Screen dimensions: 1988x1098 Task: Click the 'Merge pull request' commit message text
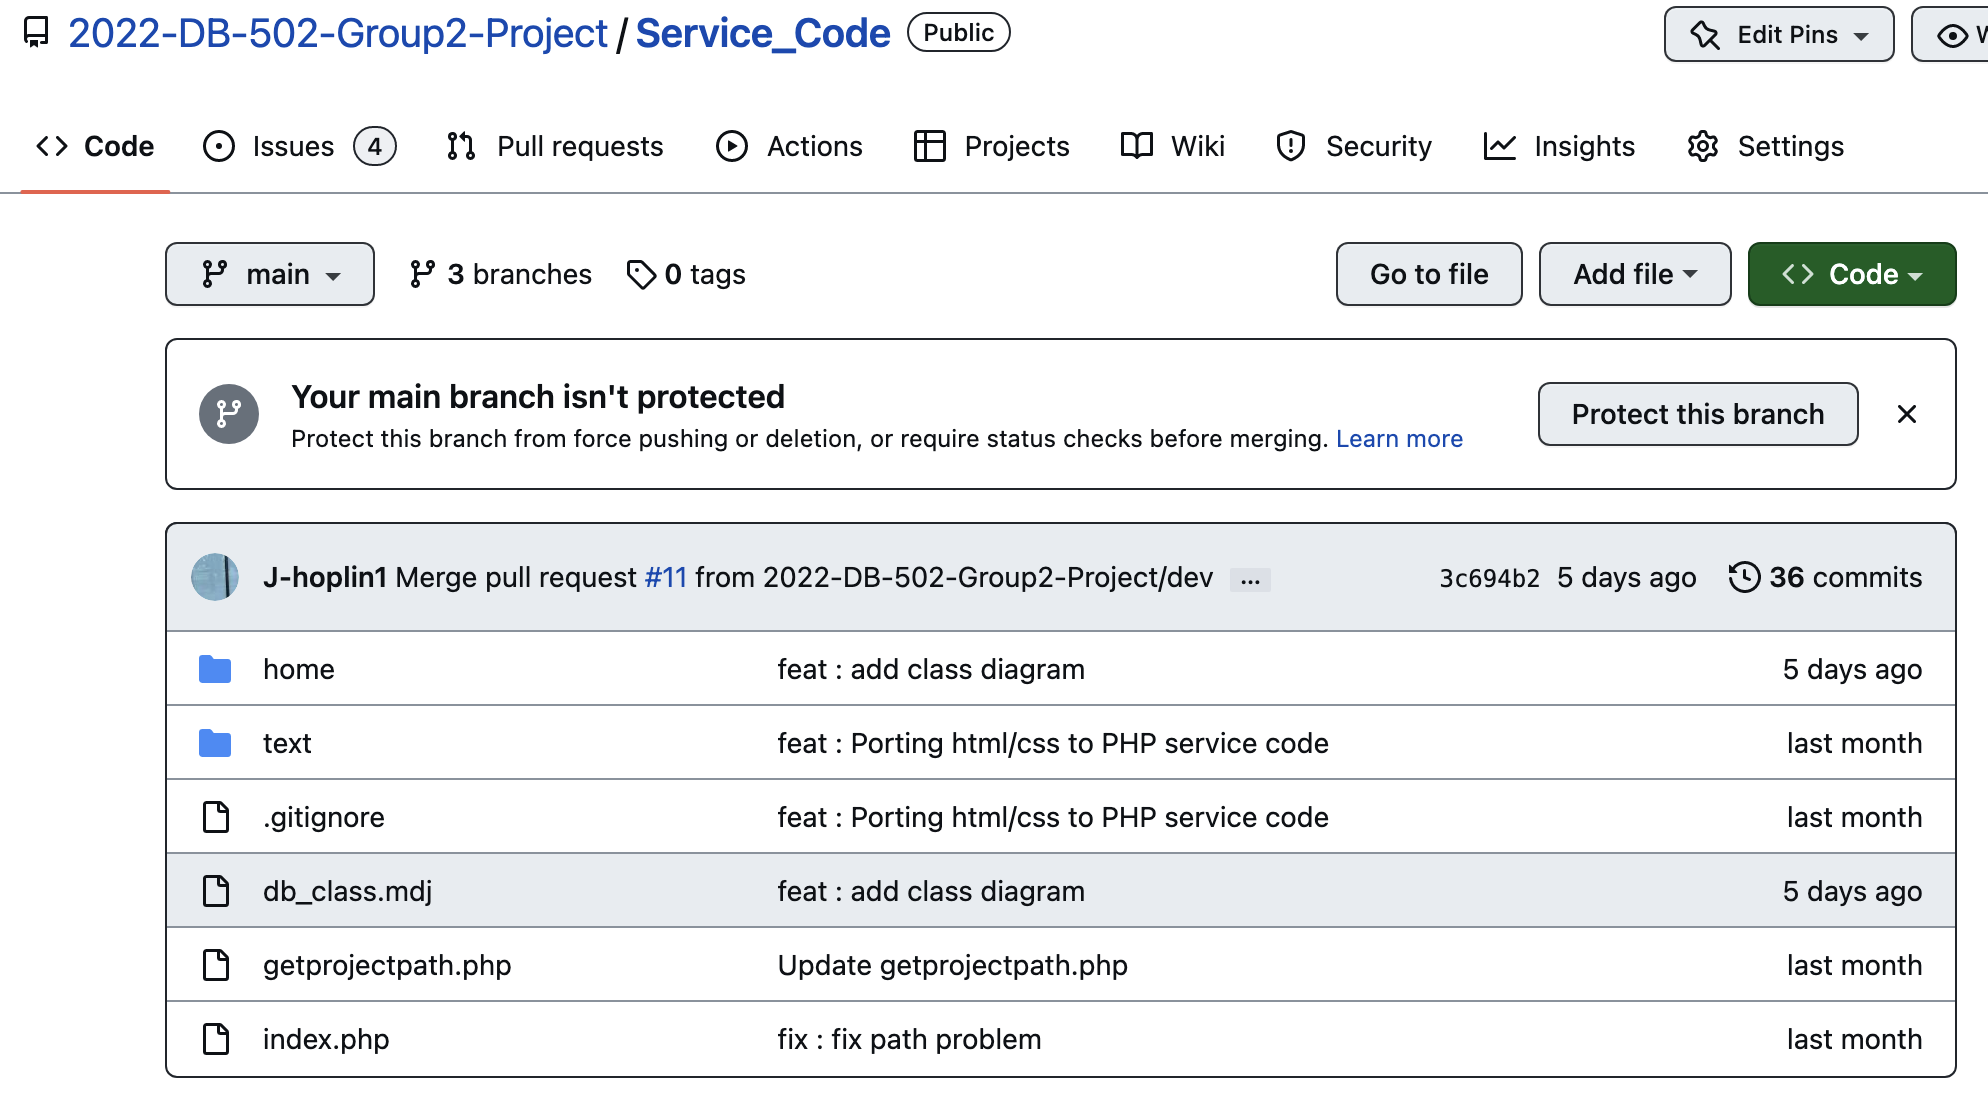[516, 577]
